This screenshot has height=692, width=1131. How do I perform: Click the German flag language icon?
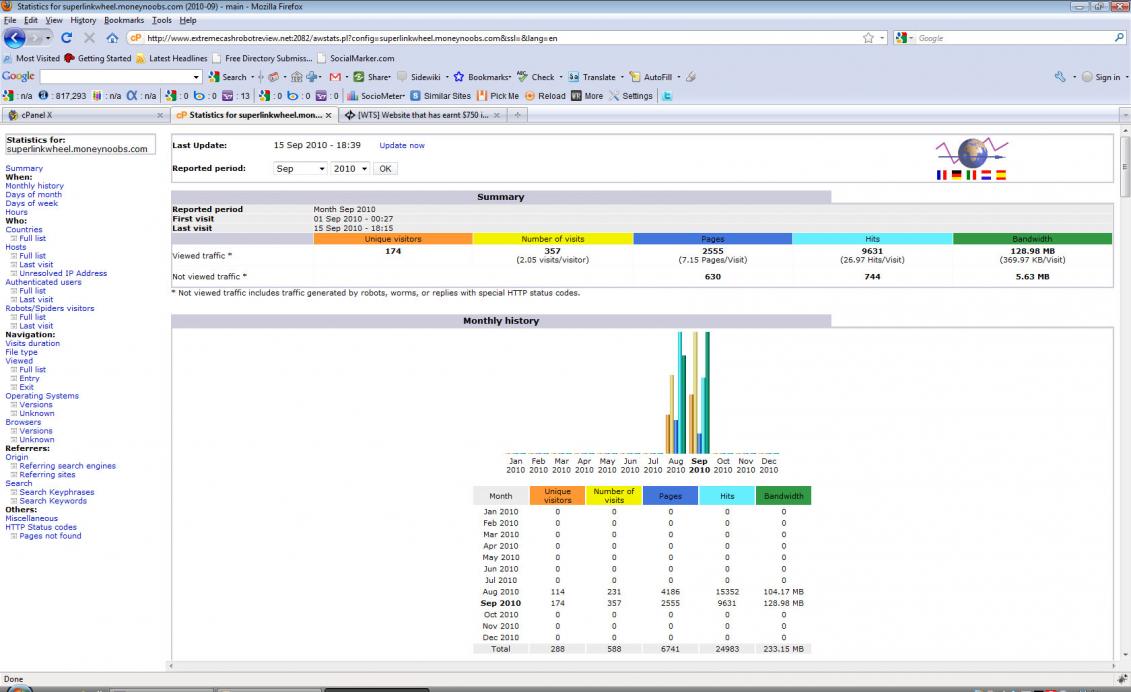(956, 175)
